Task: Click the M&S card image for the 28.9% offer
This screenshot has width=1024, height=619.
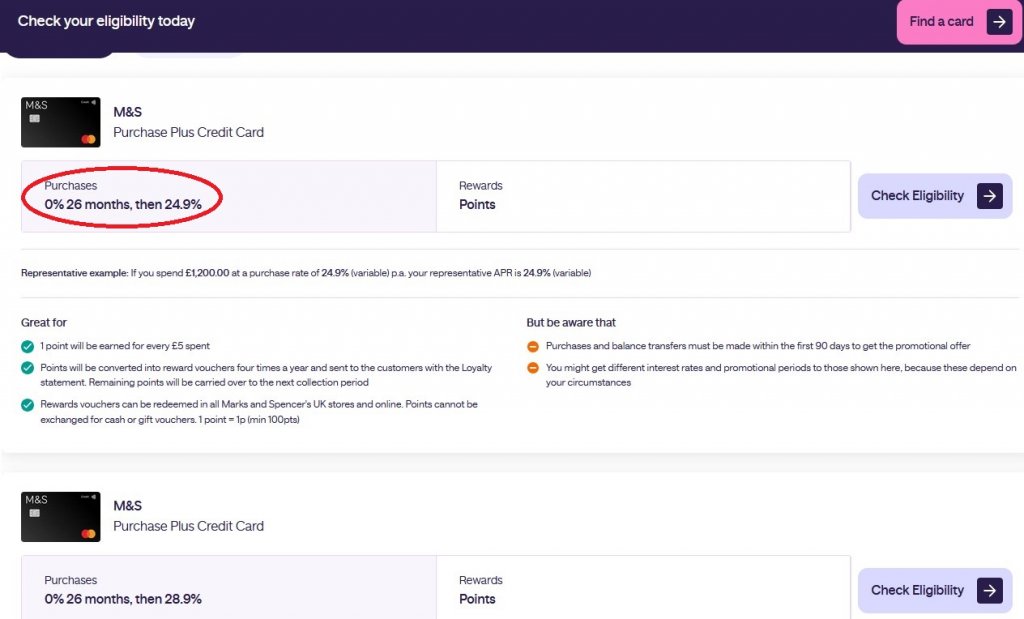Action: tap(61, 516)
